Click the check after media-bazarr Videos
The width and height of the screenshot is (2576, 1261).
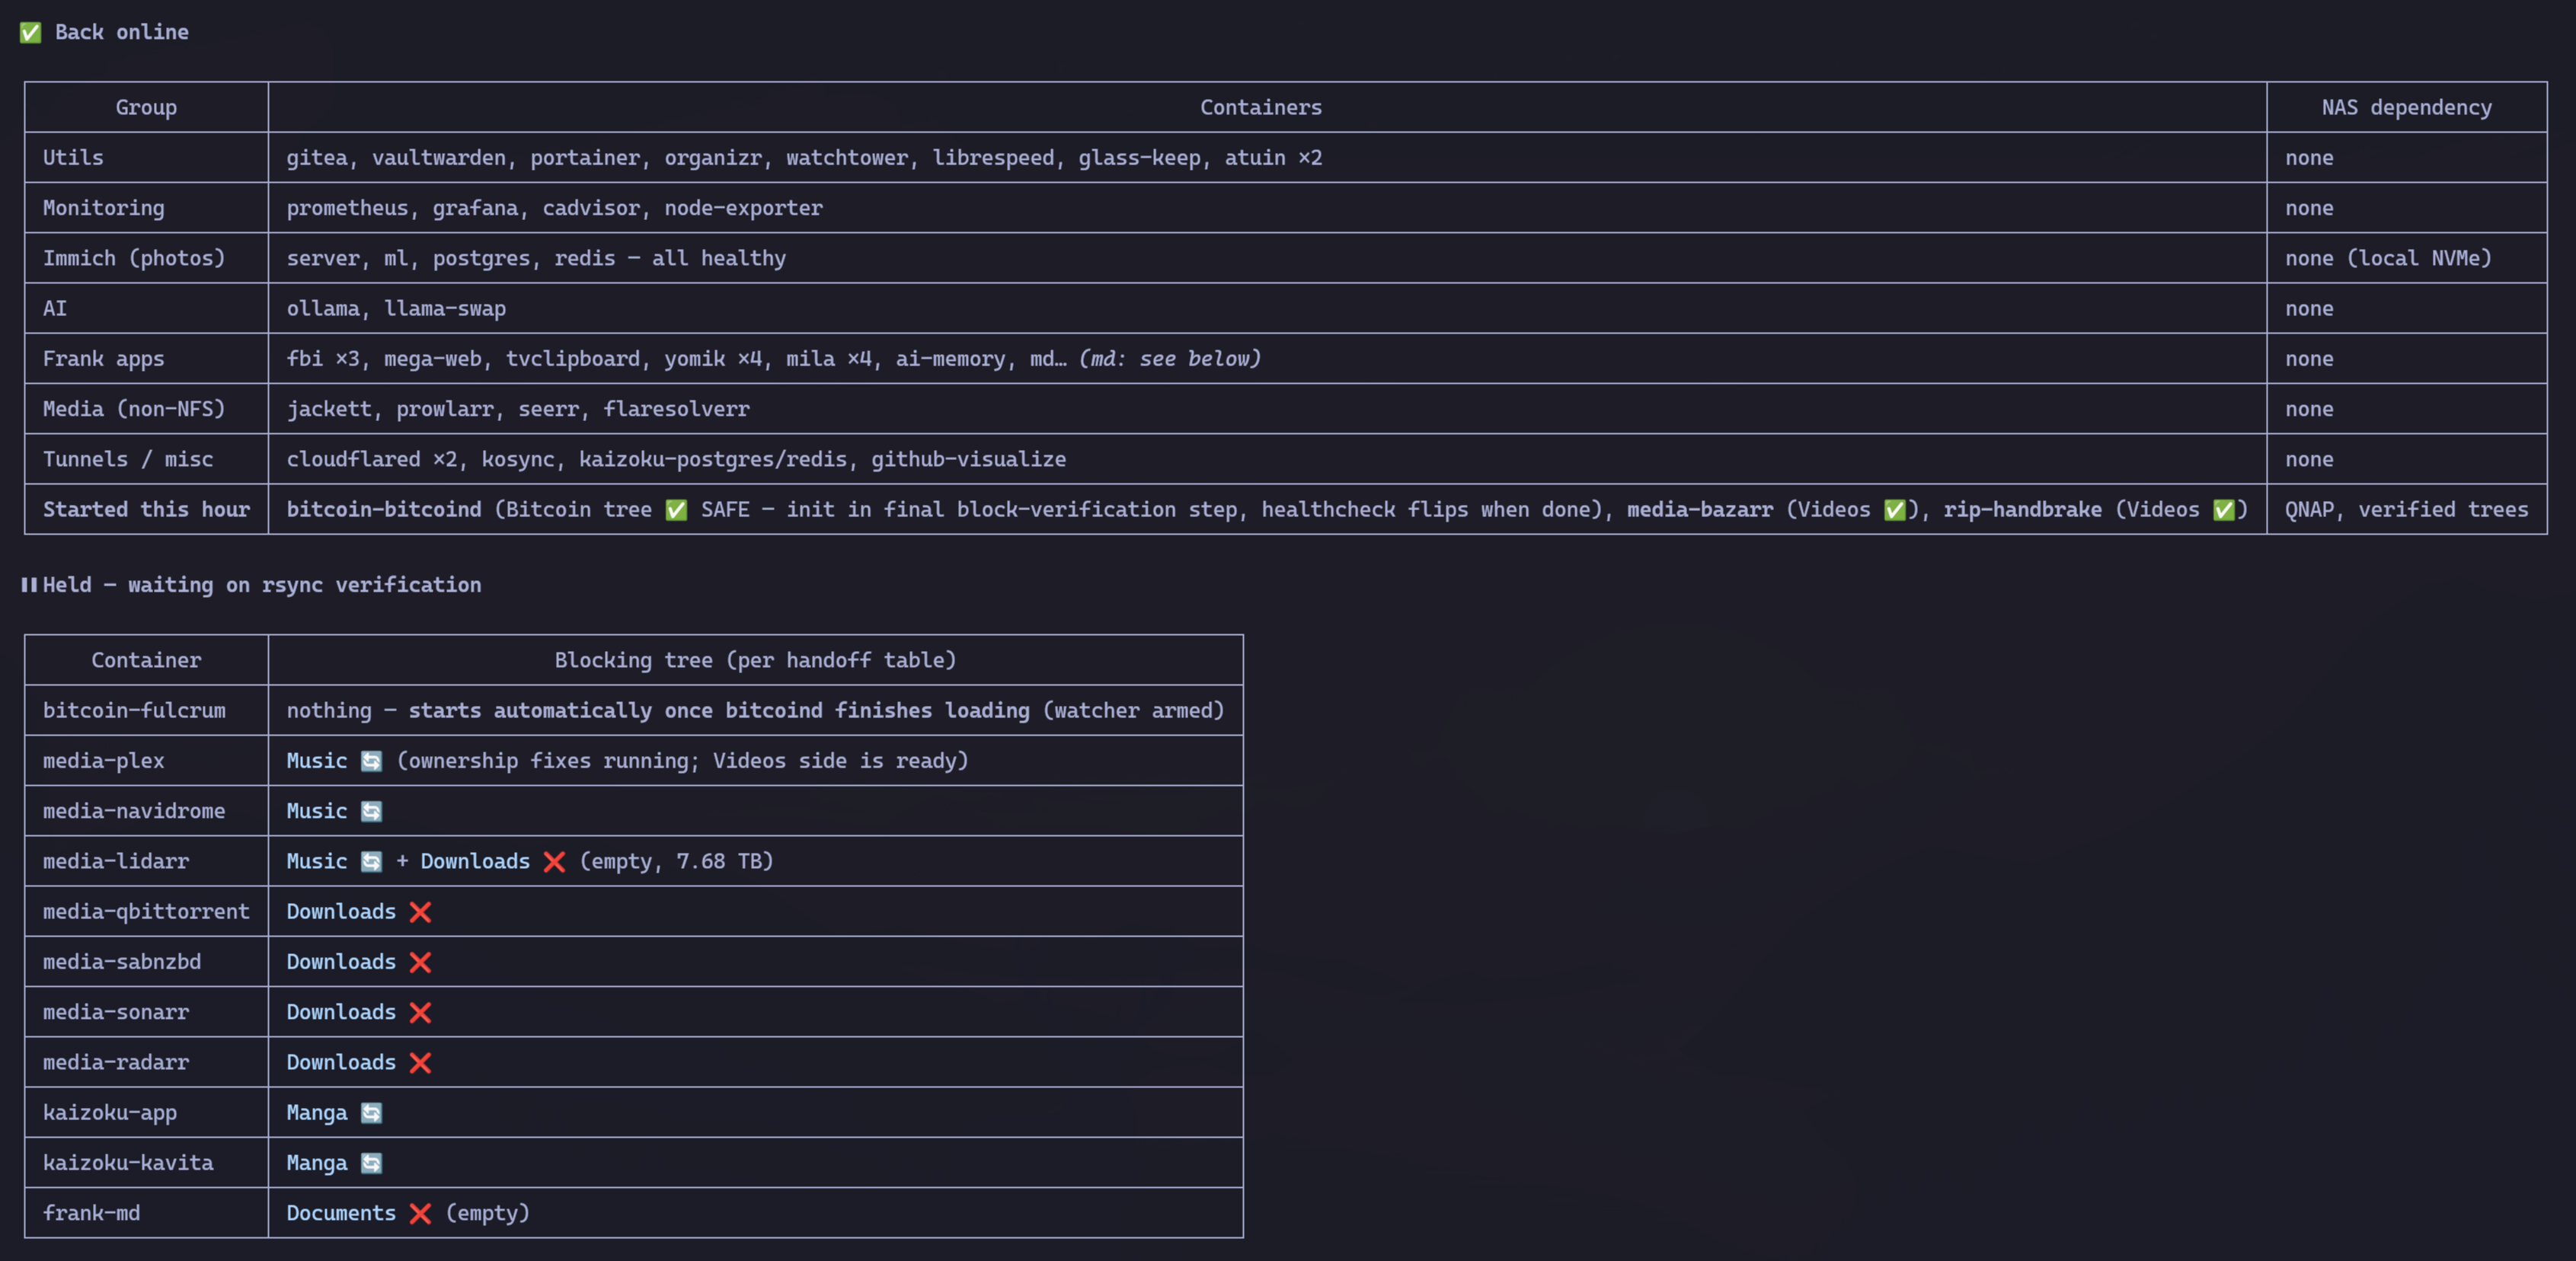tap(1895, 510)
